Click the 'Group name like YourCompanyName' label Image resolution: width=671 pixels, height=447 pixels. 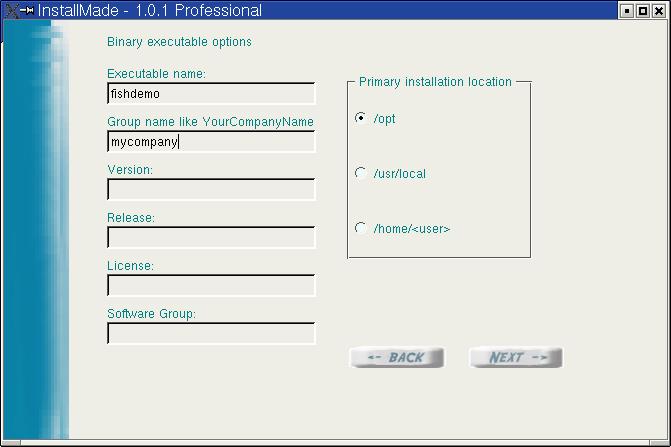210,122
